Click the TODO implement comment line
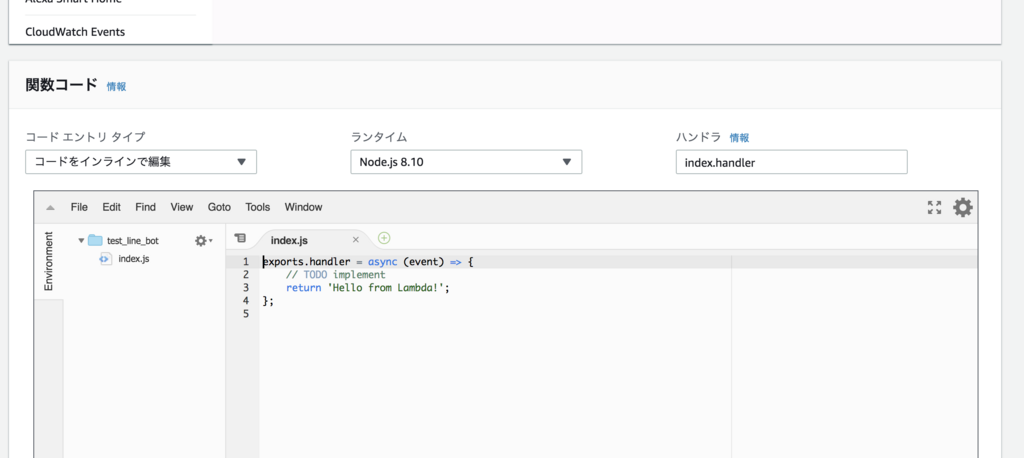 (x=336, y=275)
